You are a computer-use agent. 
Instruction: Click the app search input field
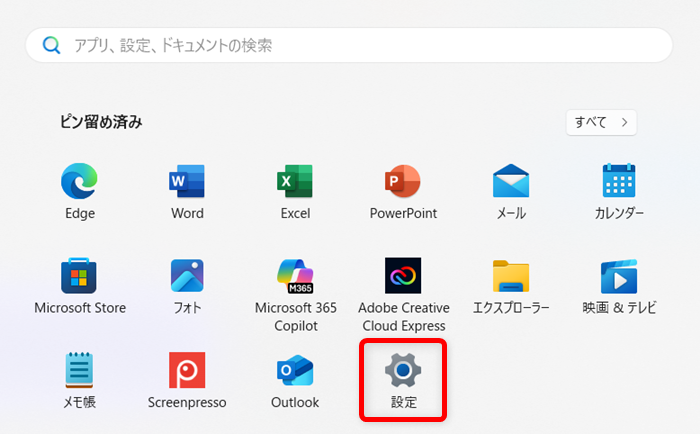click(x=349, y=45)
